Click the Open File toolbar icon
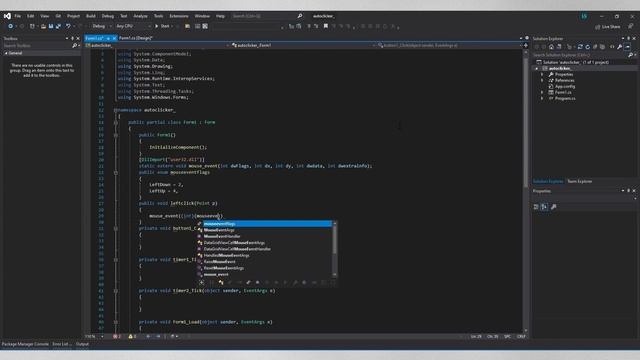Viewport: 640px width, 360px height. click(43, 26)
